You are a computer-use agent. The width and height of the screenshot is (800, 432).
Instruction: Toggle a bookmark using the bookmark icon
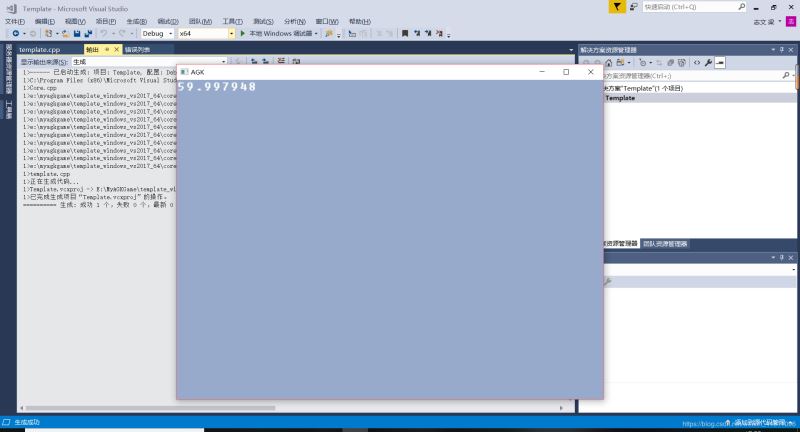(x=405, y=33)
